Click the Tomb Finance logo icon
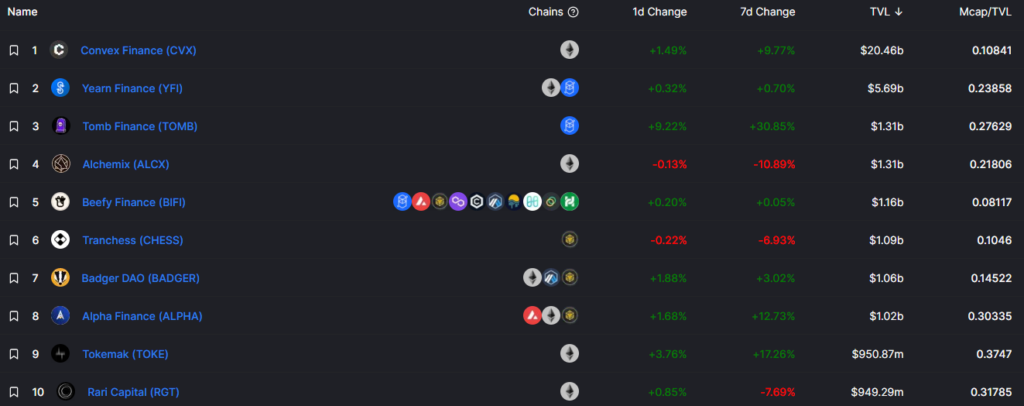 pyautogui.click(x=60, y=126)
